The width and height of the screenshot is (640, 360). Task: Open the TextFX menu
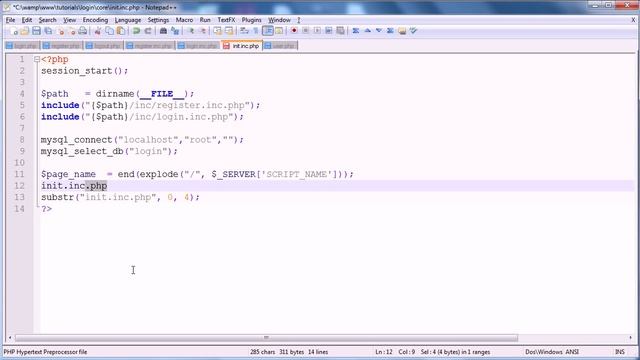tap(226, 20)
